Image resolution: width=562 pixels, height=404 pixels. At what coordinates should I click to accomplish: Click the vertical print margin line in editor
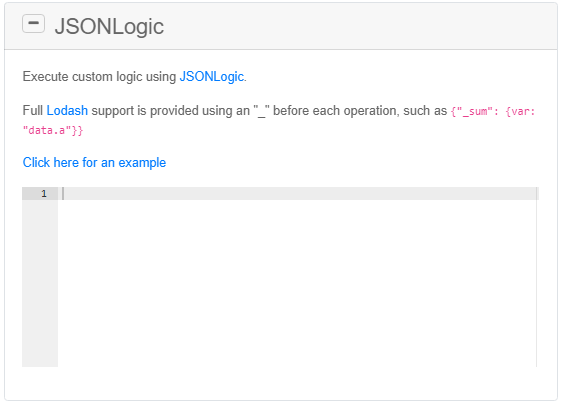tap(537, 277)
